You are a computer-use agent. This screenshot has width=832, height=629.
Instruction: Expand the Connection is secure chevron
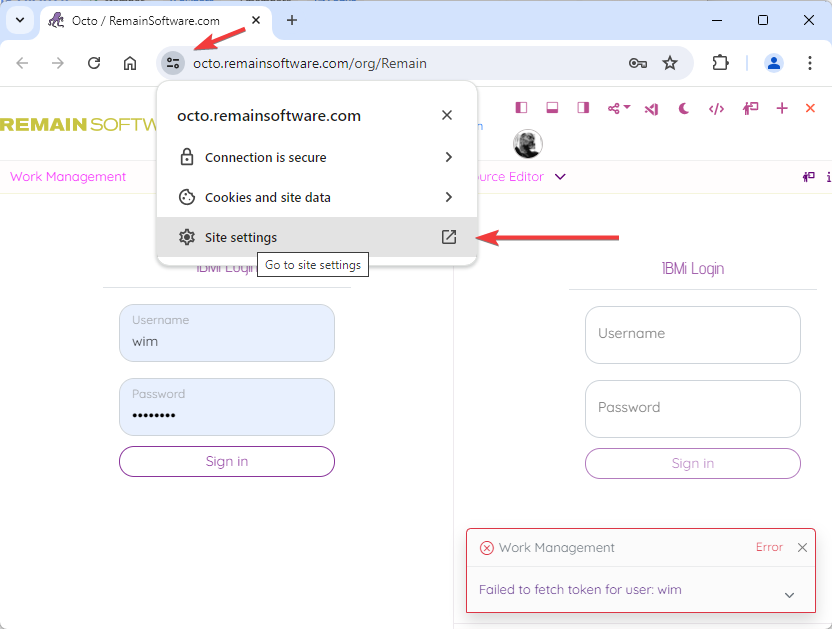coord(449,157)
